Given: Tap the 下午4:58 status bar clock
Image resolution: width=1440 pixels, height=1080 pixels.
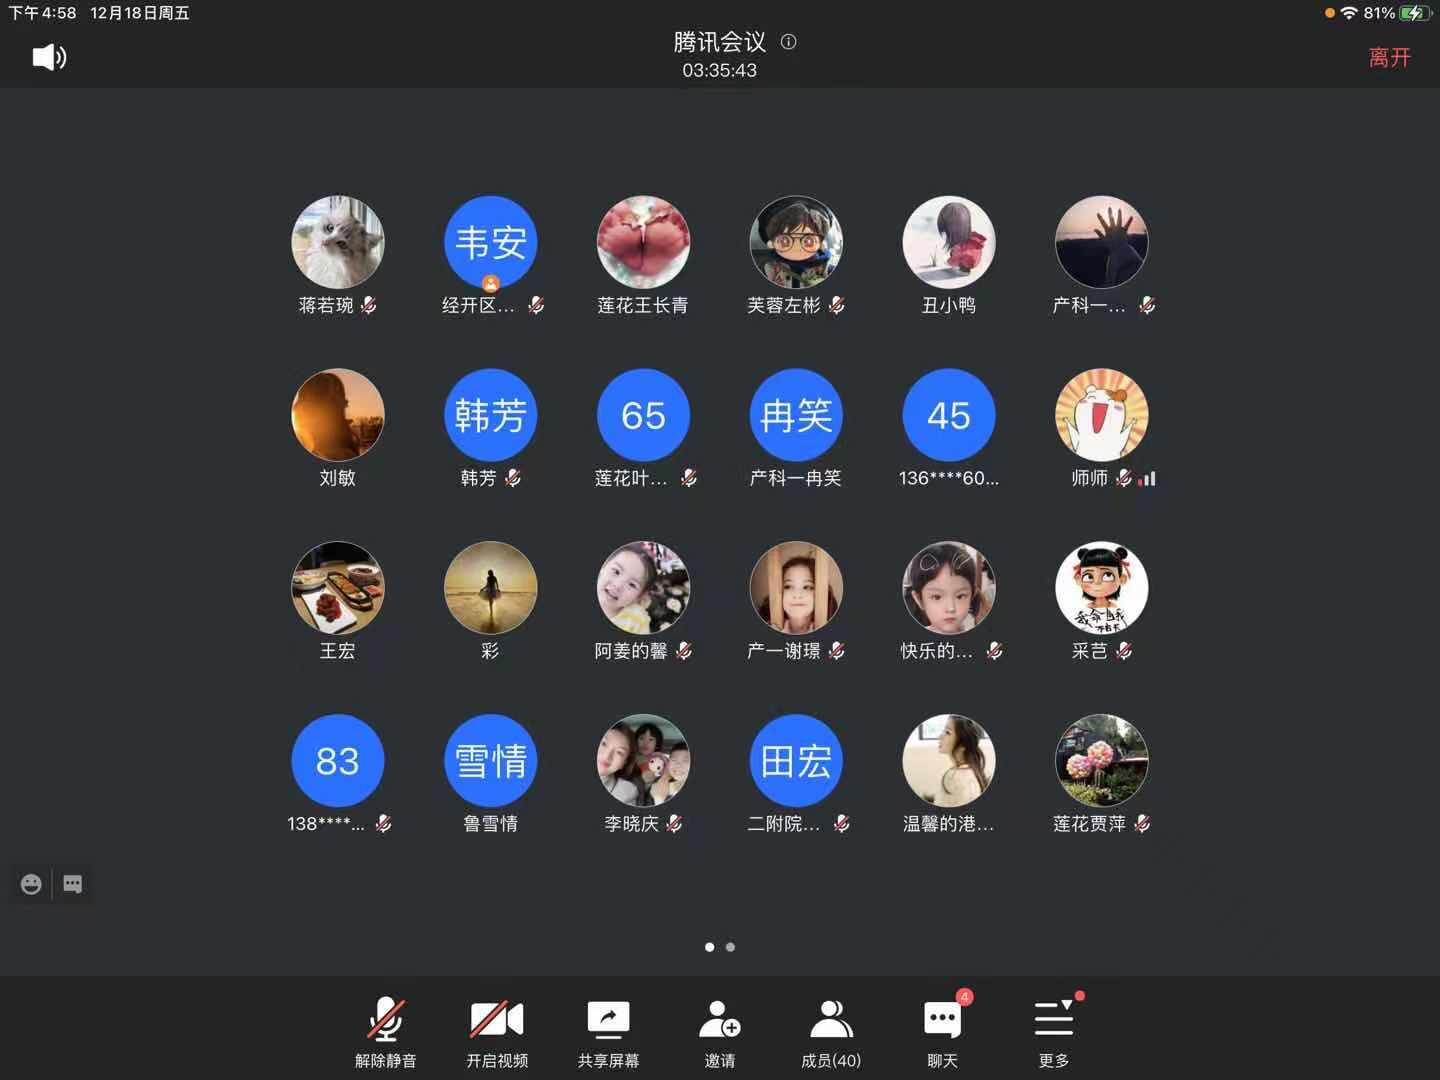Looking at the screenshot, I should click(x=42, y=13).
